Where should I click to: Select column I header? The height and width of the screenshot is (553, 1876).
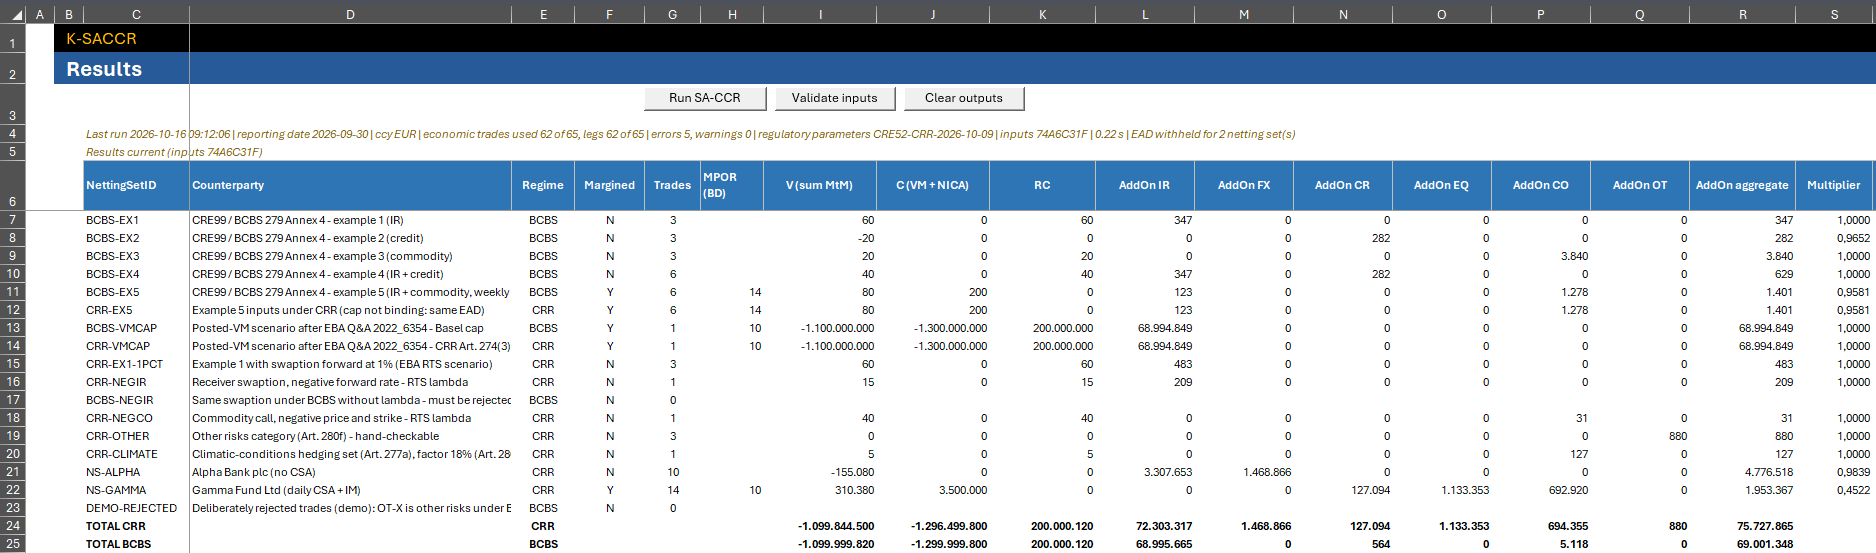pyautogui.click(x=820, y=14)
